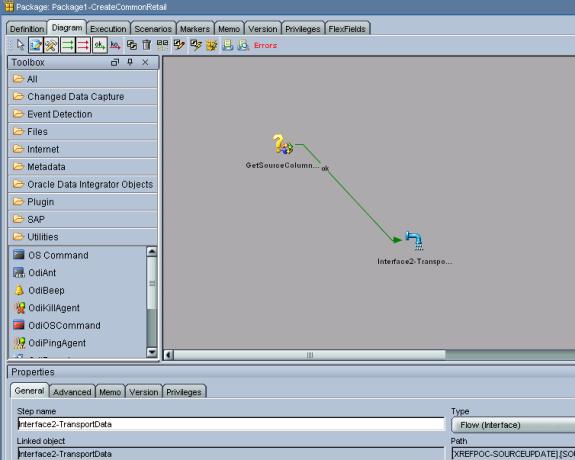Expand the Plugin toolbox folder

(83, 202)
